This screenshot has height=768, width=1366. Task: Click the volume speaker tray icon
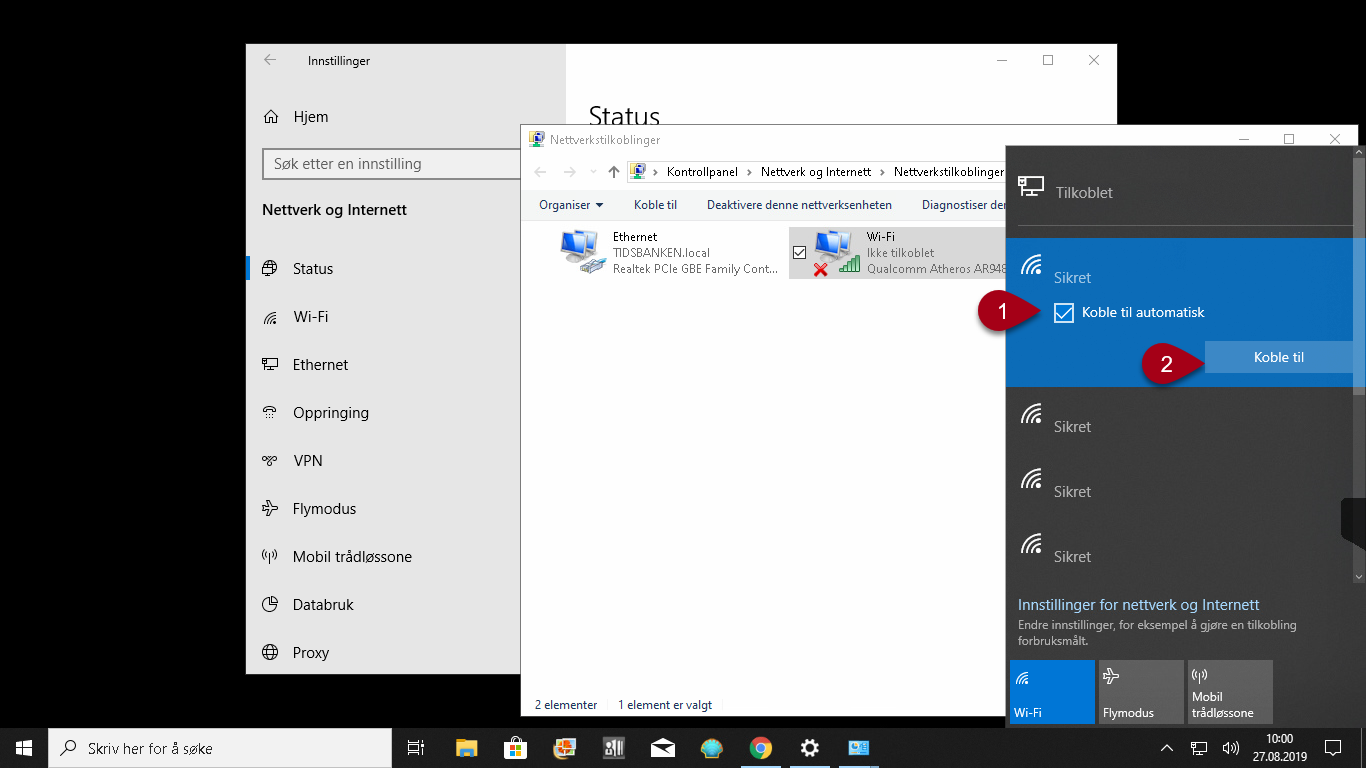(1231, 748)
